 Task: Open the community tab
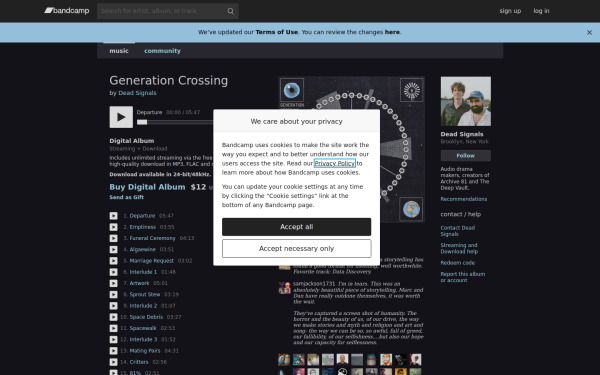coord(162,51)
